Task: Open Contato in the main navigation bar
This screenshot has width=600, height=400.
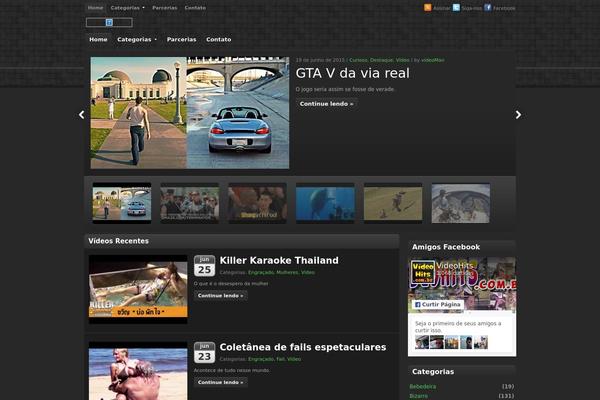Action: (218, 39)
